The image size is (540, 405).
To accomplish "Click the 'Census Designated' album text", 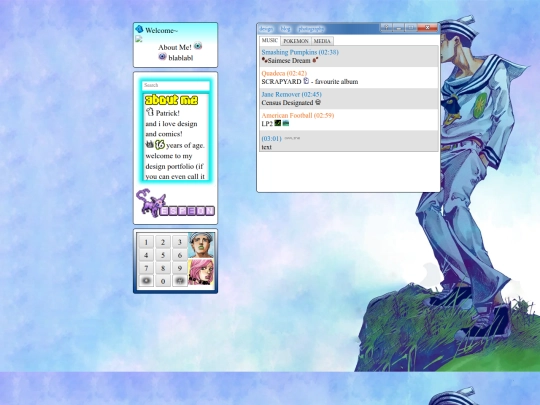I will [x=287, y=103].
